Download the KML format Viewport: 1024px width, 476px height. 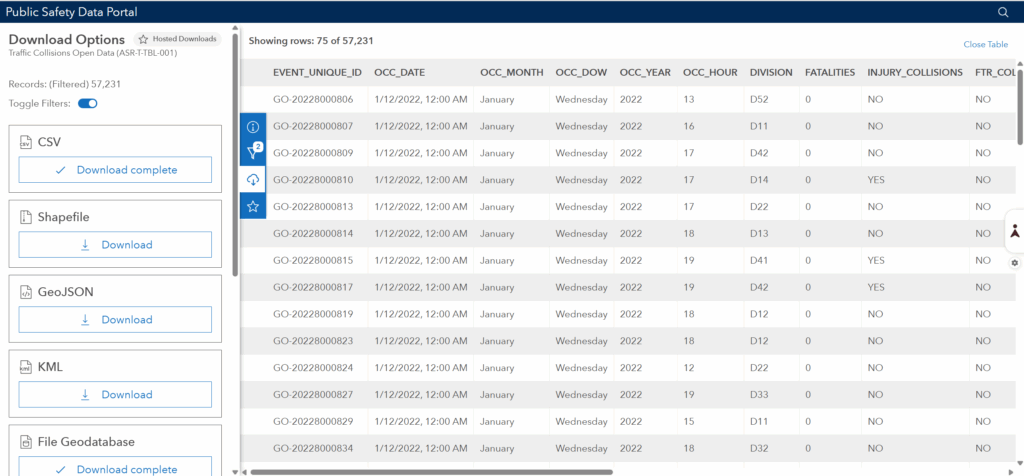(x=115, y=395)
